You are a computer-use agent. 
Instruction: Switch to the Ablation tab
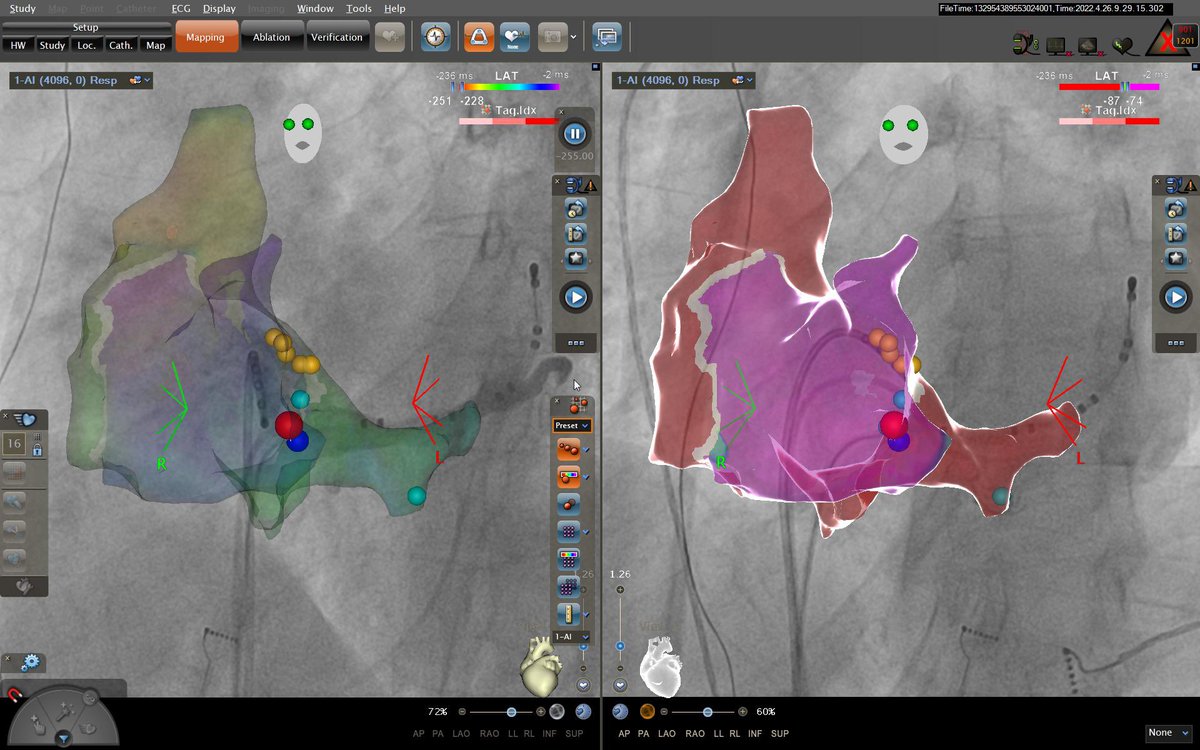[271, 38]
